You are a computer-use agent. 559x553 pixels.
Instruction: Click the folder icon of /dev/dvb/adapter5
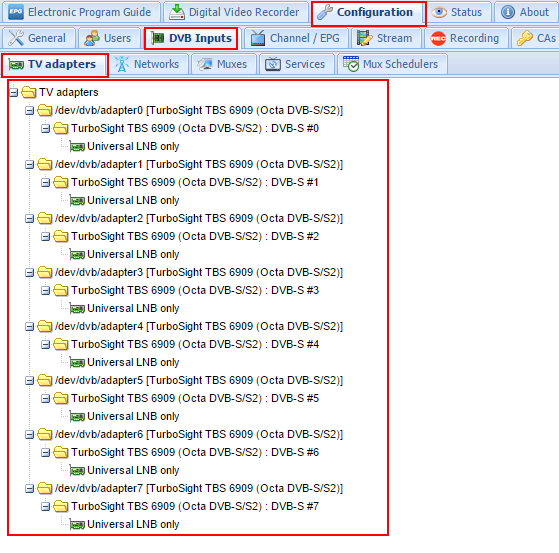point(45,380)
